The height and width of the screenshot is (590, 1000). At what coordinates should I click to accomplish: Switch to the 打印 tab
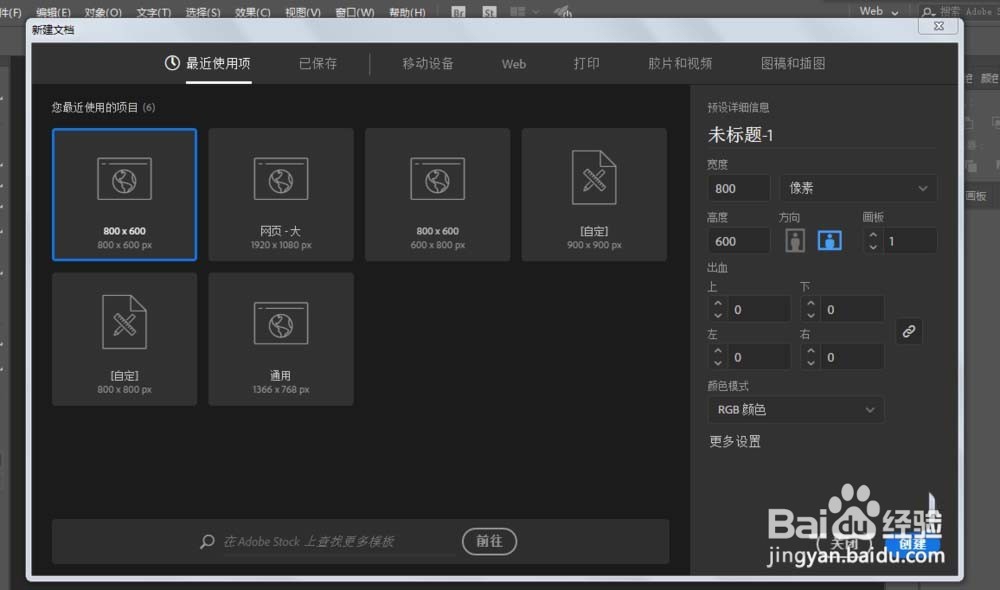click(x=586, y=63)
